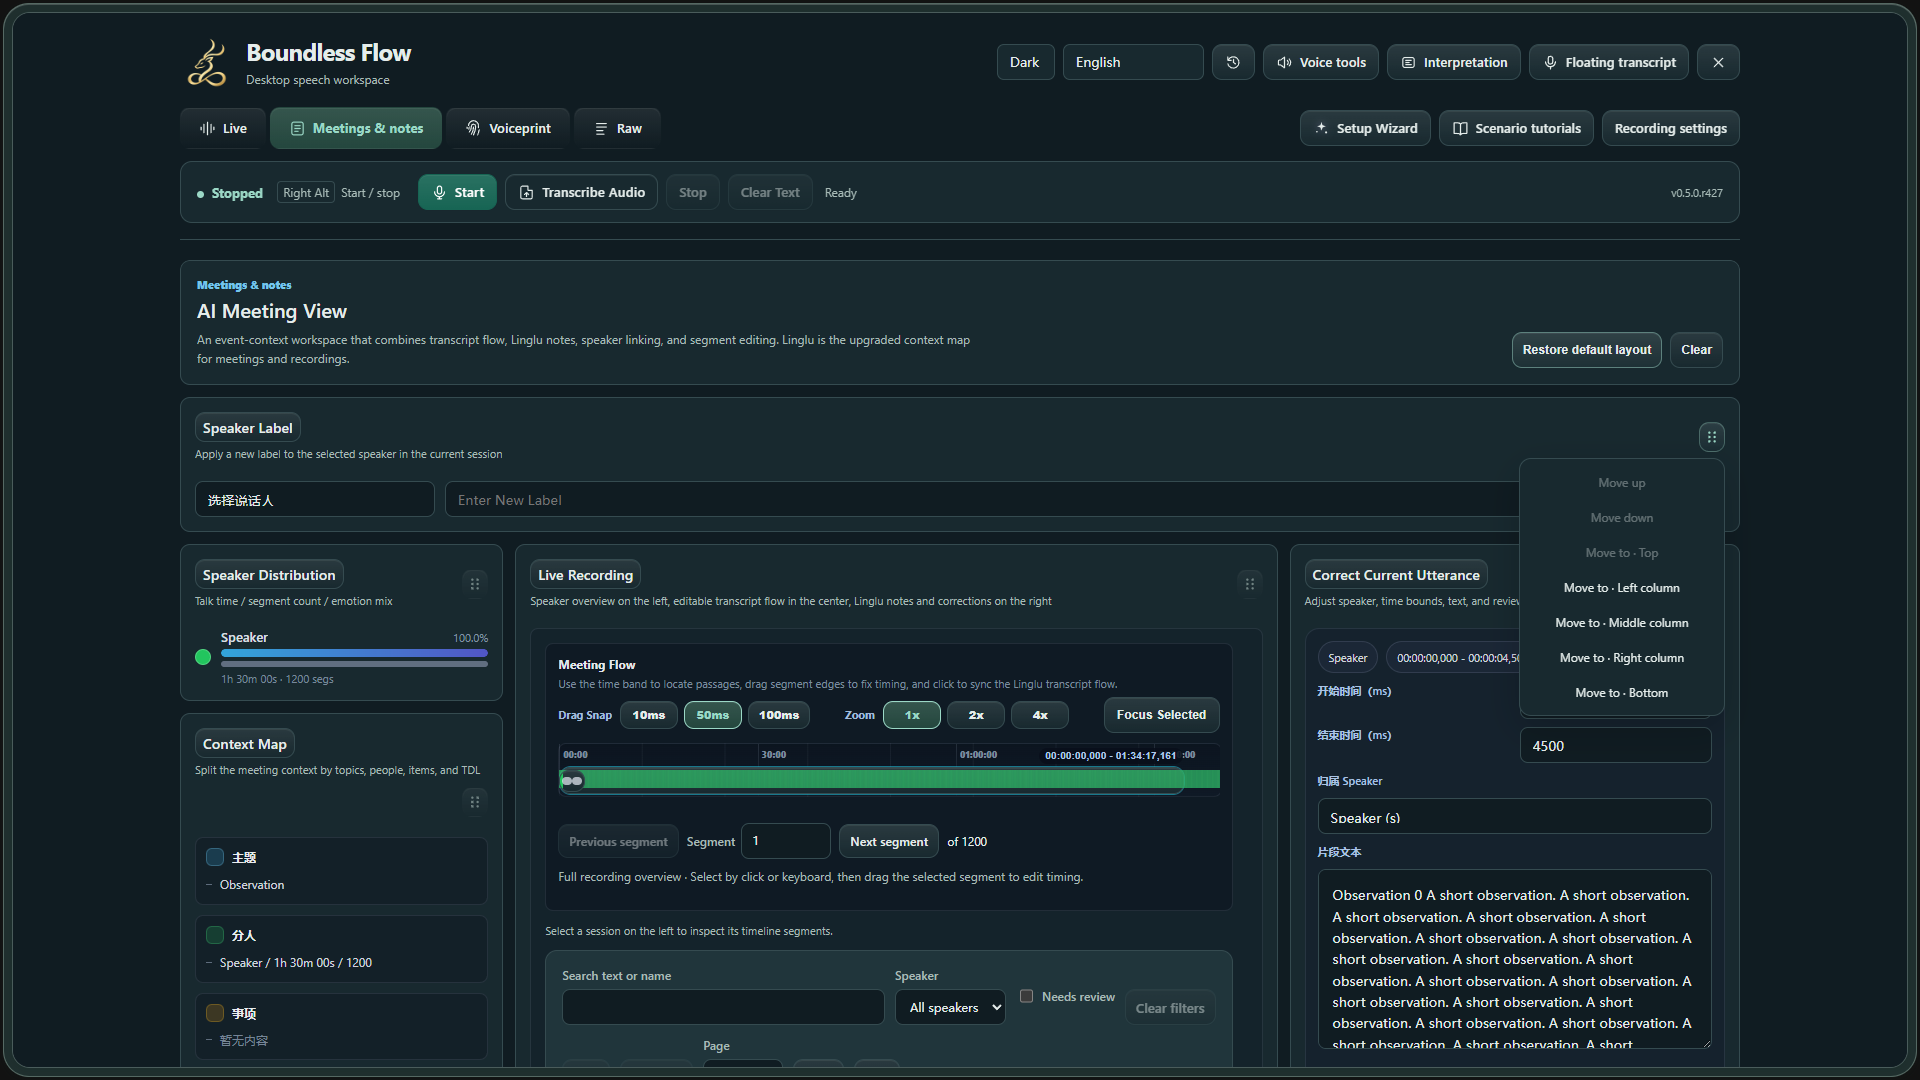
Task: Click the history/restore icon button
Action: point(1233,62)
